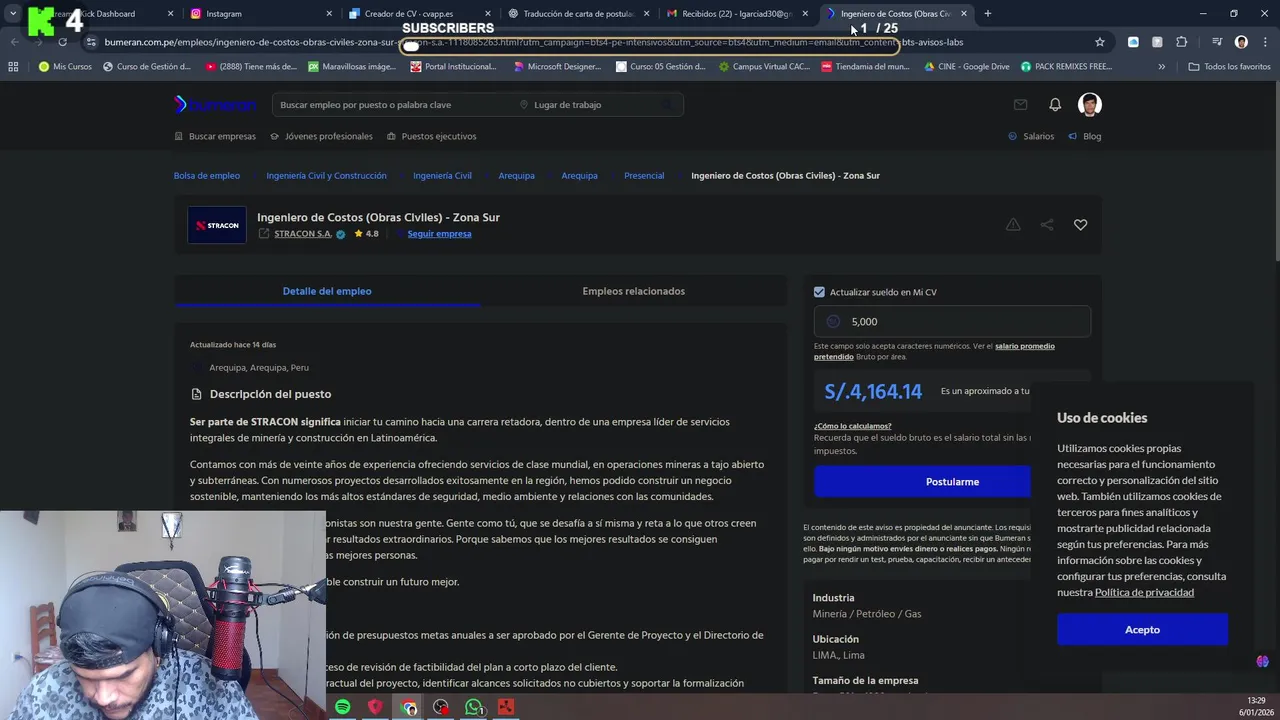This screenshot has height=720, width=1280.
Task: Open Maravillosas imágenes bookmark
Action: [x=352, y=67]
